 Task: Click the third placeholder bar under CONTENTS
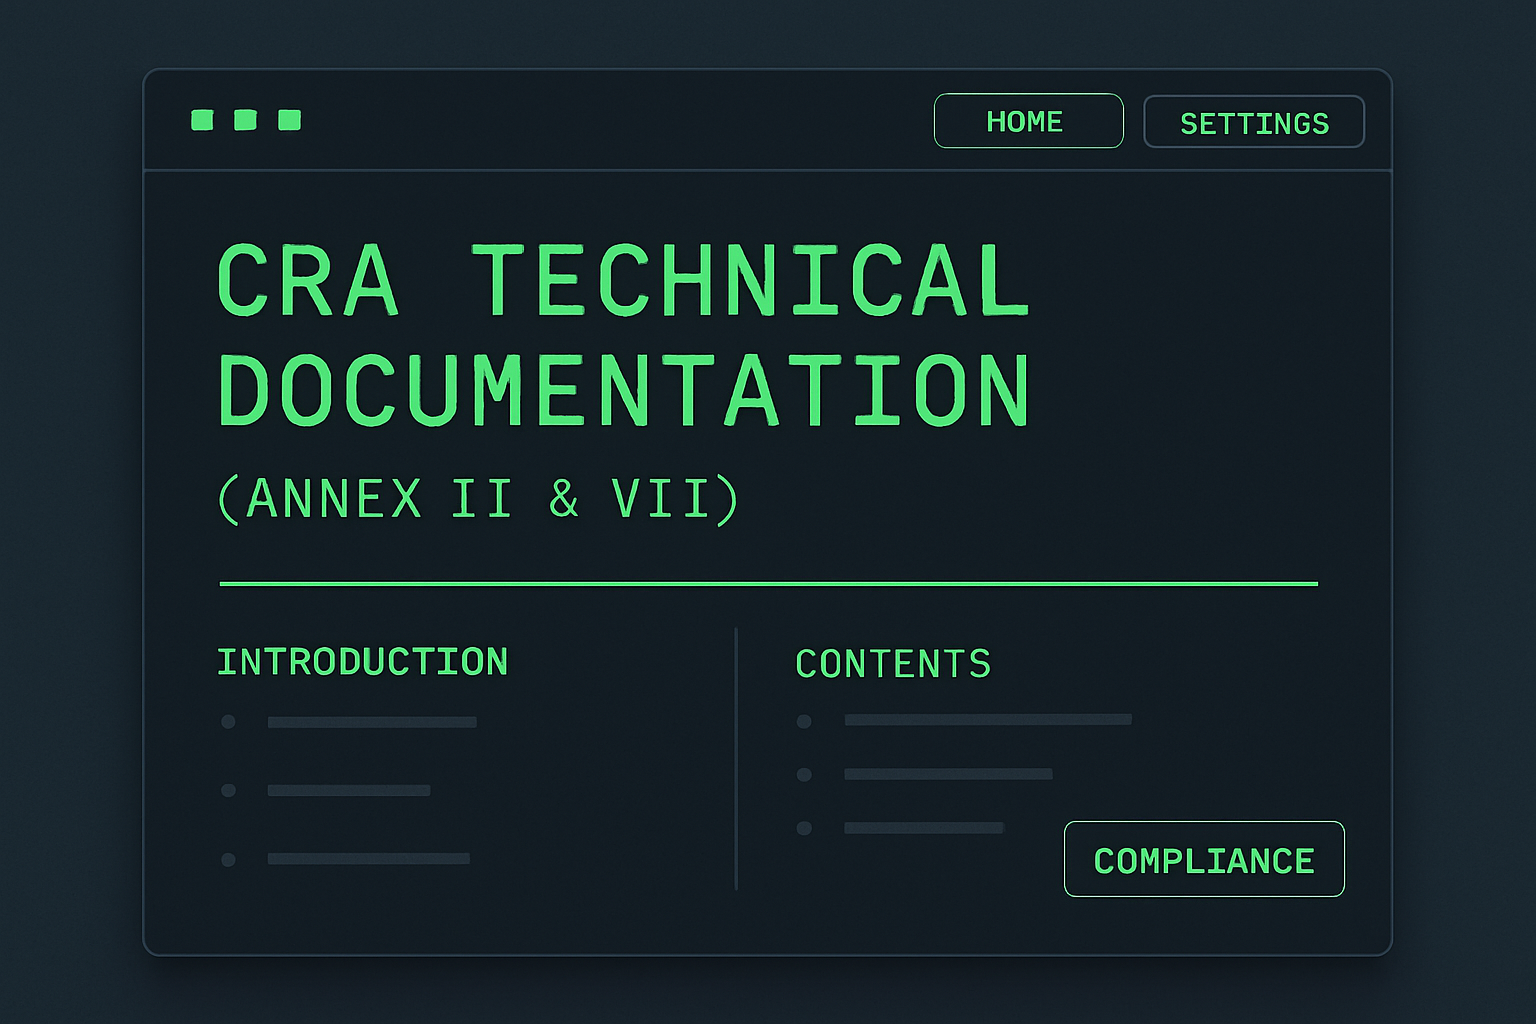tap(922, 828)
